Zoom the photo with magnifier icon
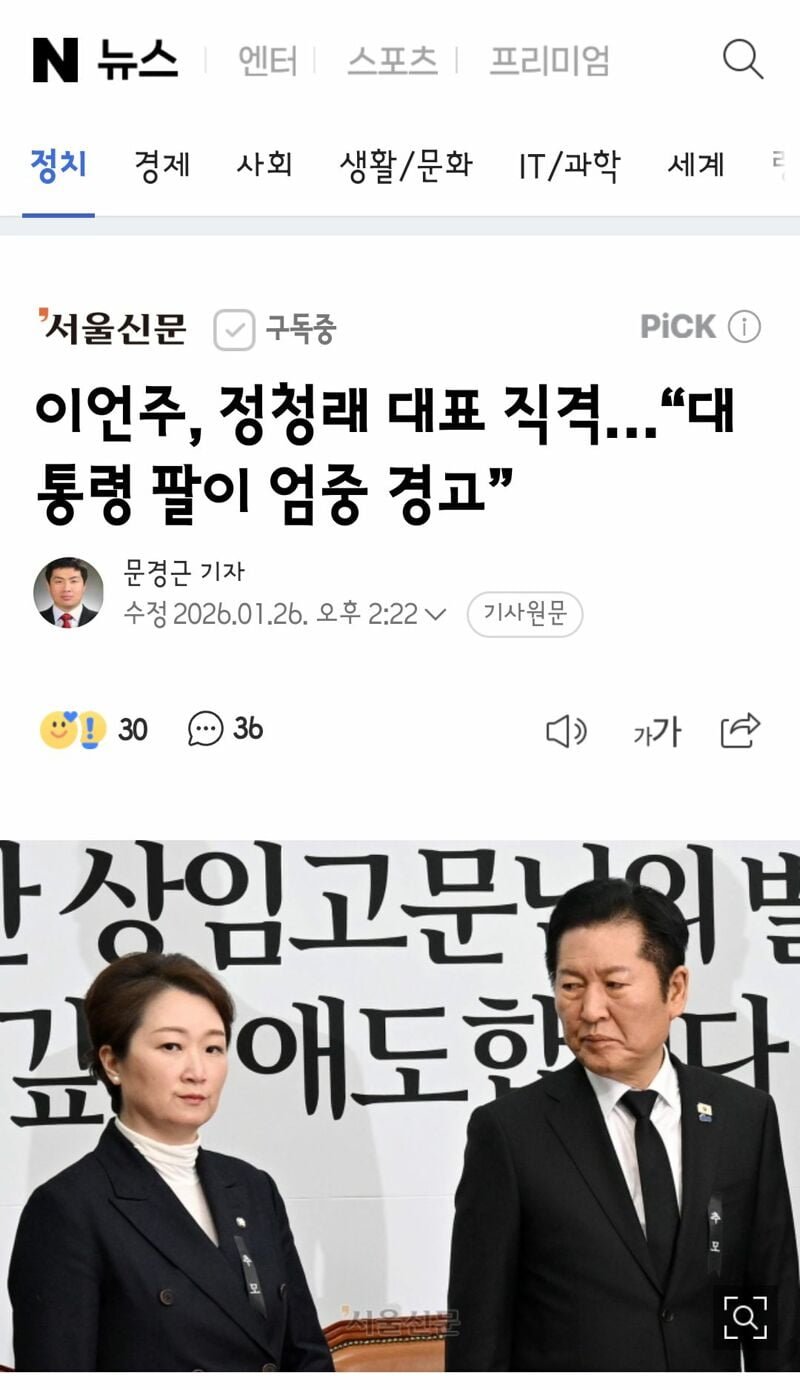Image resolution: width=800 pixels, height=1390 pixels. [745, 1317]
